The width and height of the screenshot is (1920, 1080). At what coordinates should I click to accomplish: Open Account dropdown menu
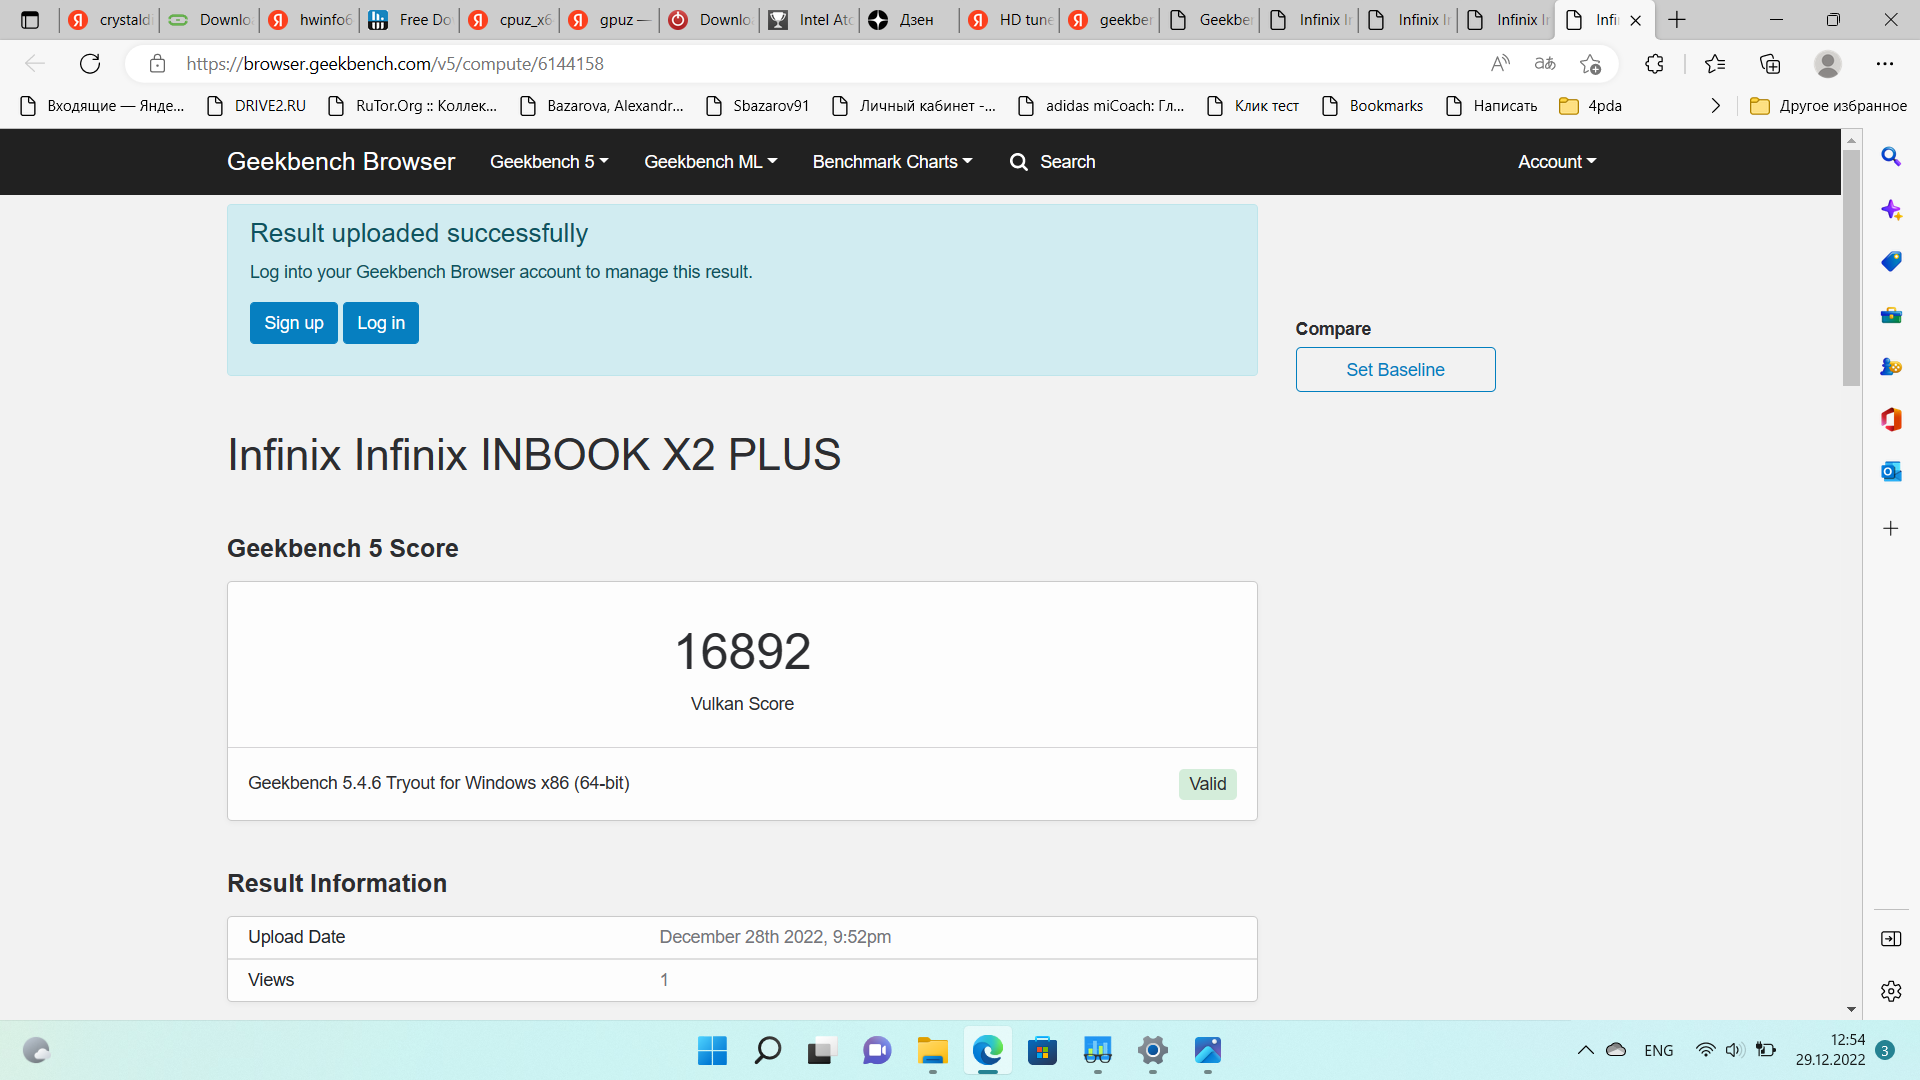1557,162
